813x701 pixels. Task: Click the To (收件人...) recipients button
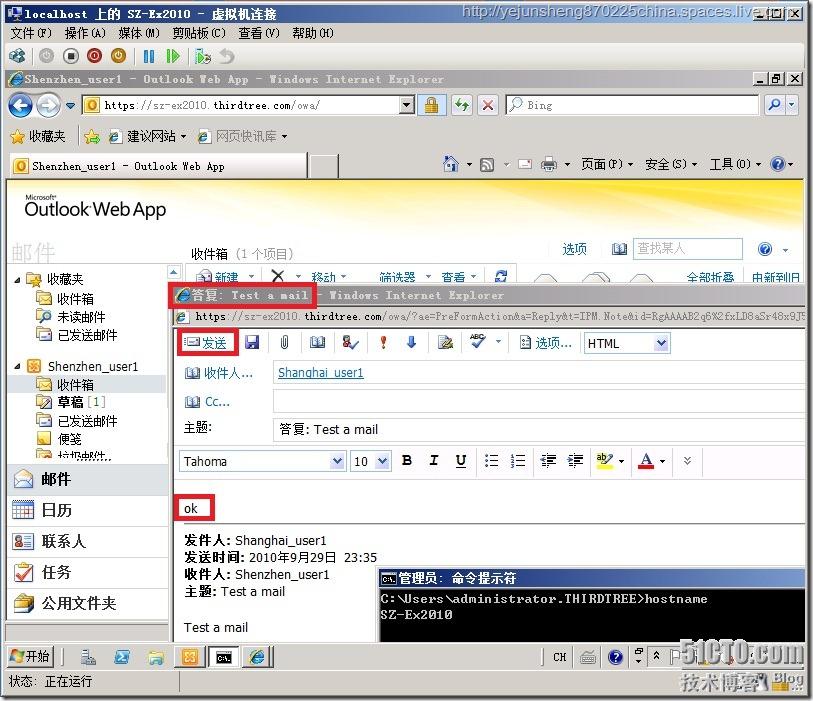[219, 373]
